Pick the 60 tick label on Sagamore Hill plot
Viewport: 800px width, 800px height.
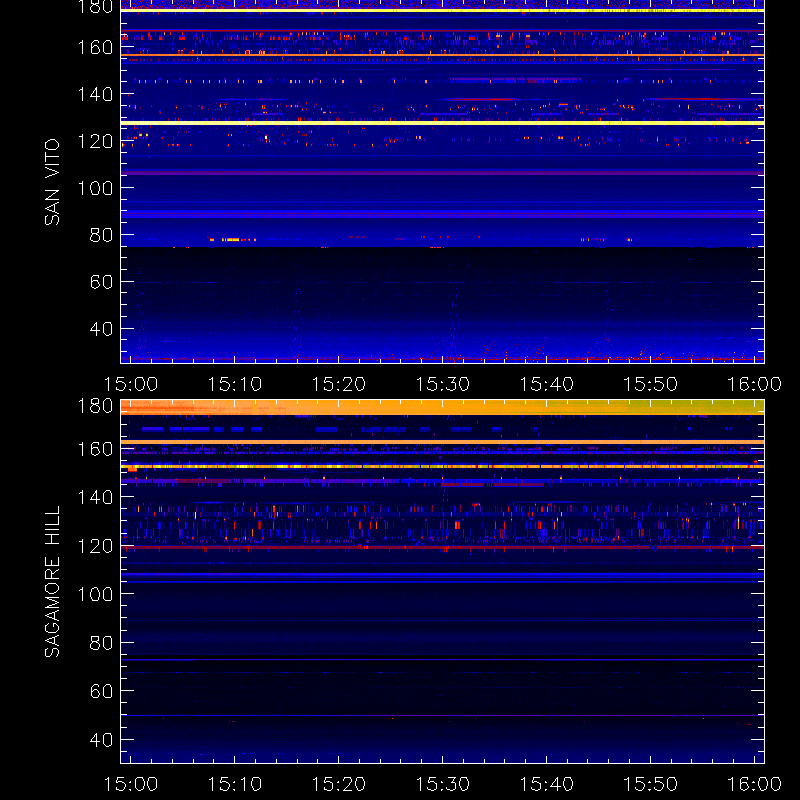click(101, 691)
